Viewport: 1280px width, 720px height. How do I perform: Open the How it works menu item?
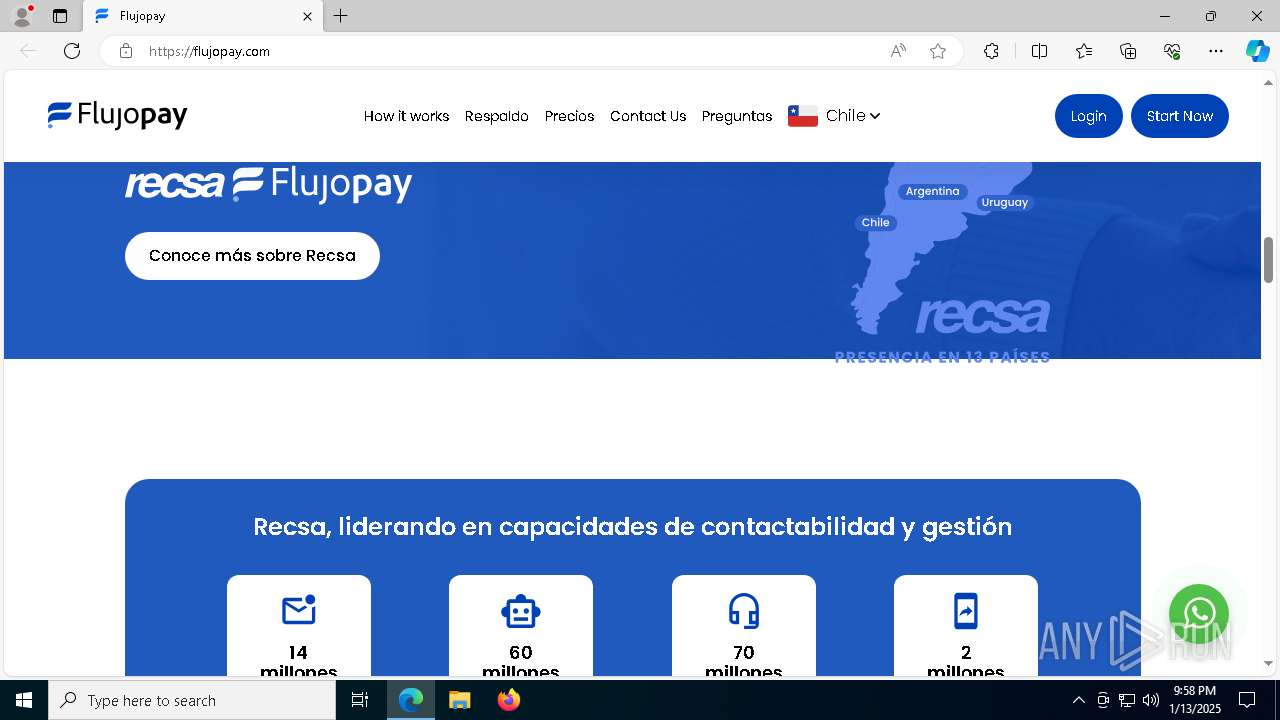tap(406, 116)
